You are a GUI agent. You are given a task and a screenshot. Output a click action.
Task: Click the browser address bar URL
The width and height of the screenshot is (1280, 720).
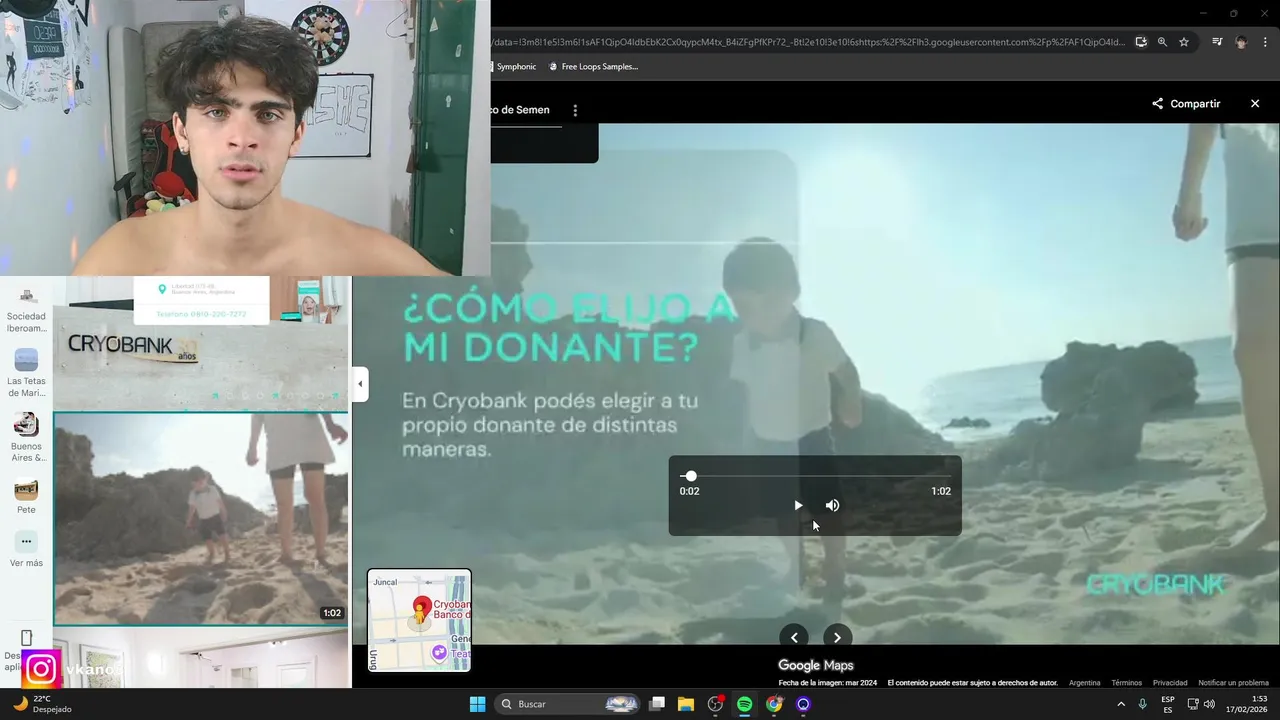(x=808, y=42)
